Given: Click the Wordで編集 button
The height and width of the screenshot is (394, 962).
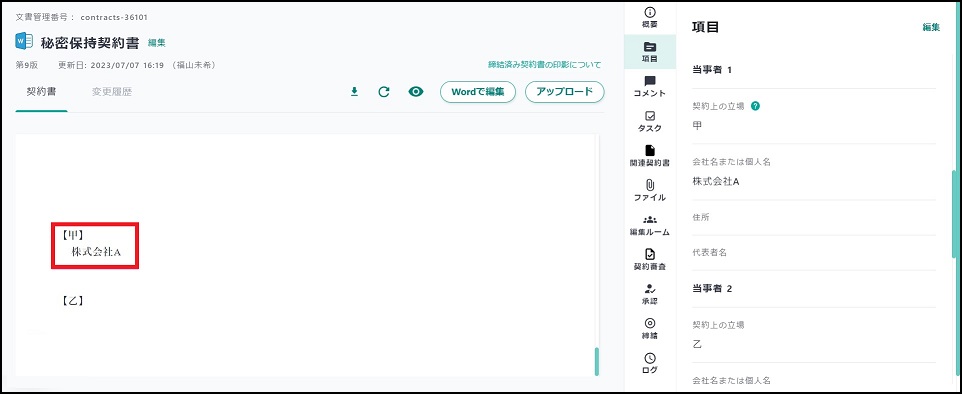Looking at the screenshot, I should tap(478, 92).
